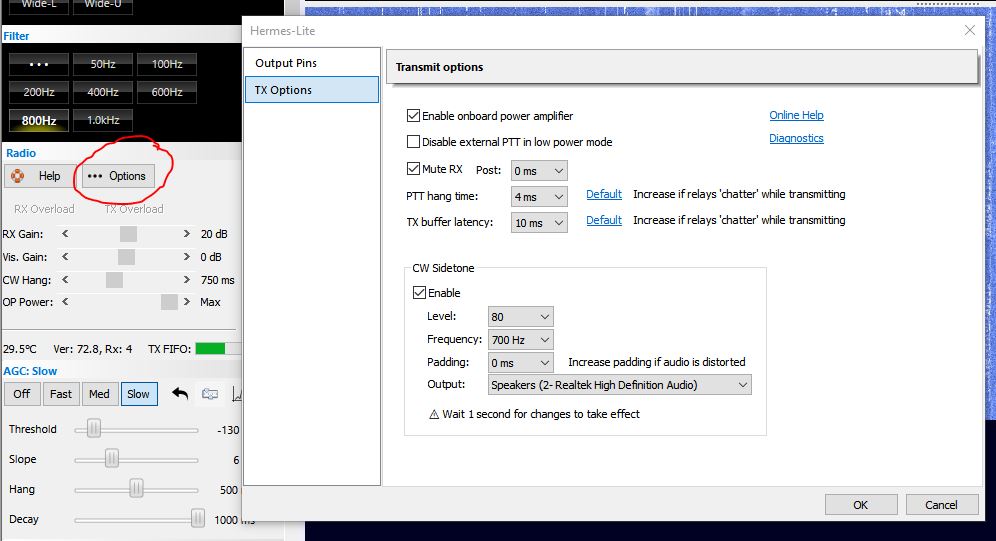Select the TX Options tab
996x541 pixels.
(x=284, y=90)
